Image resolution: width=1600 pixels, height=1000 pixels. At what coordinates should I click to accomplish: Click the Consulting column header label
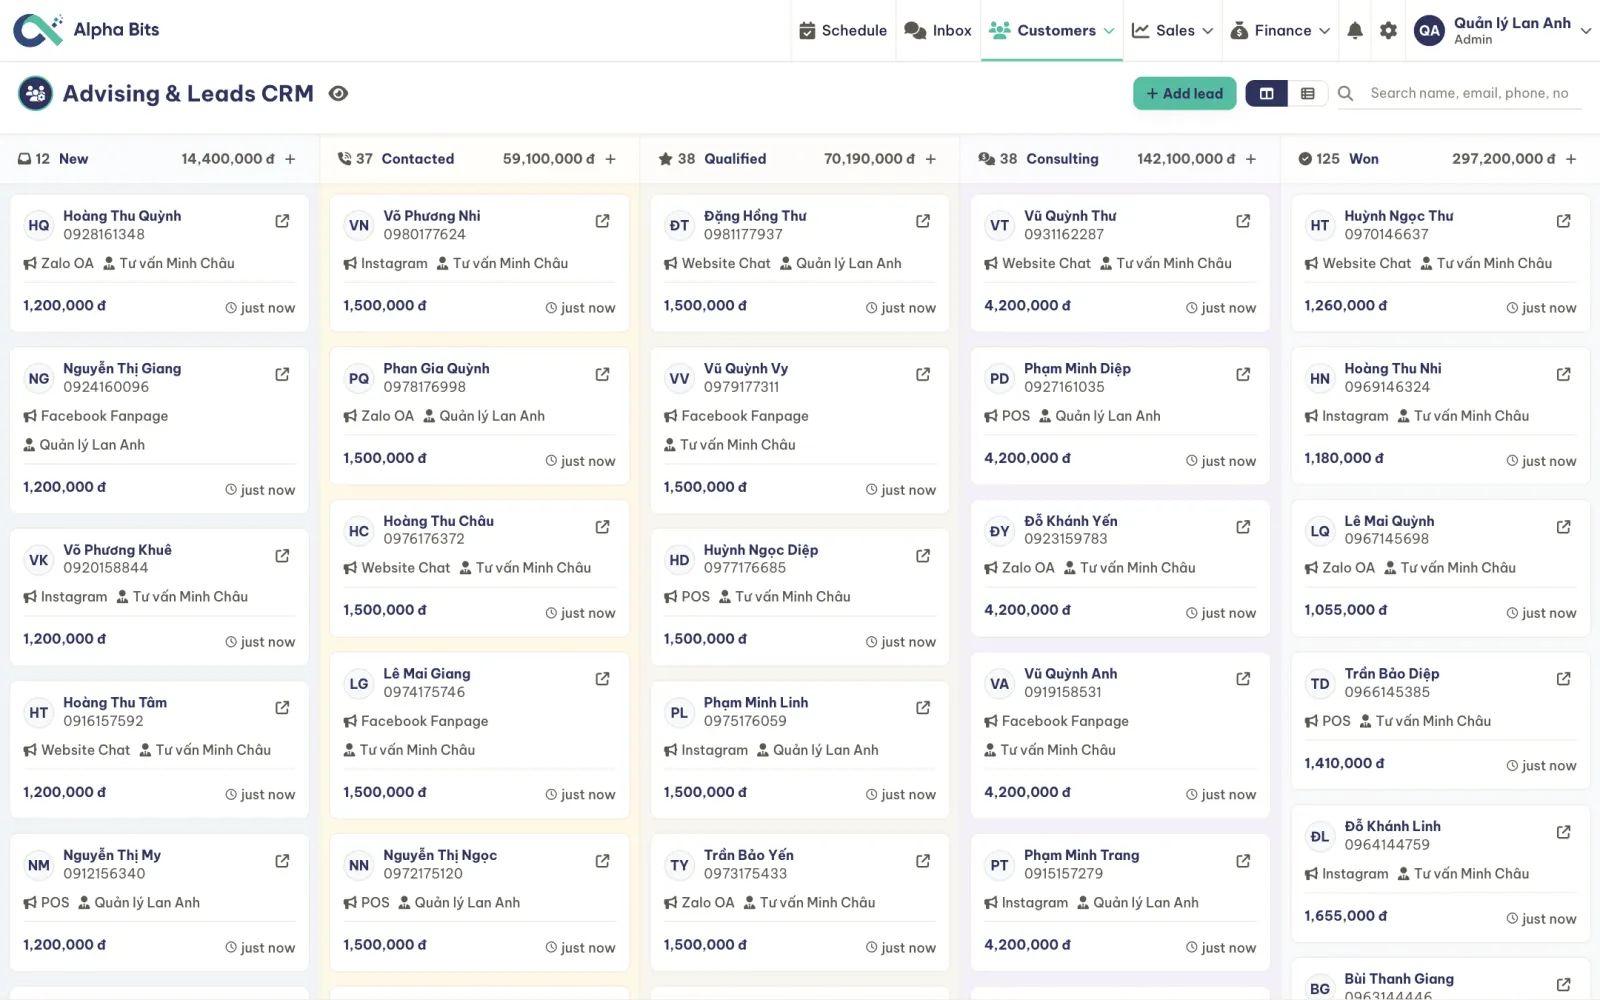pyautogui.click(x=1062, y=159)
